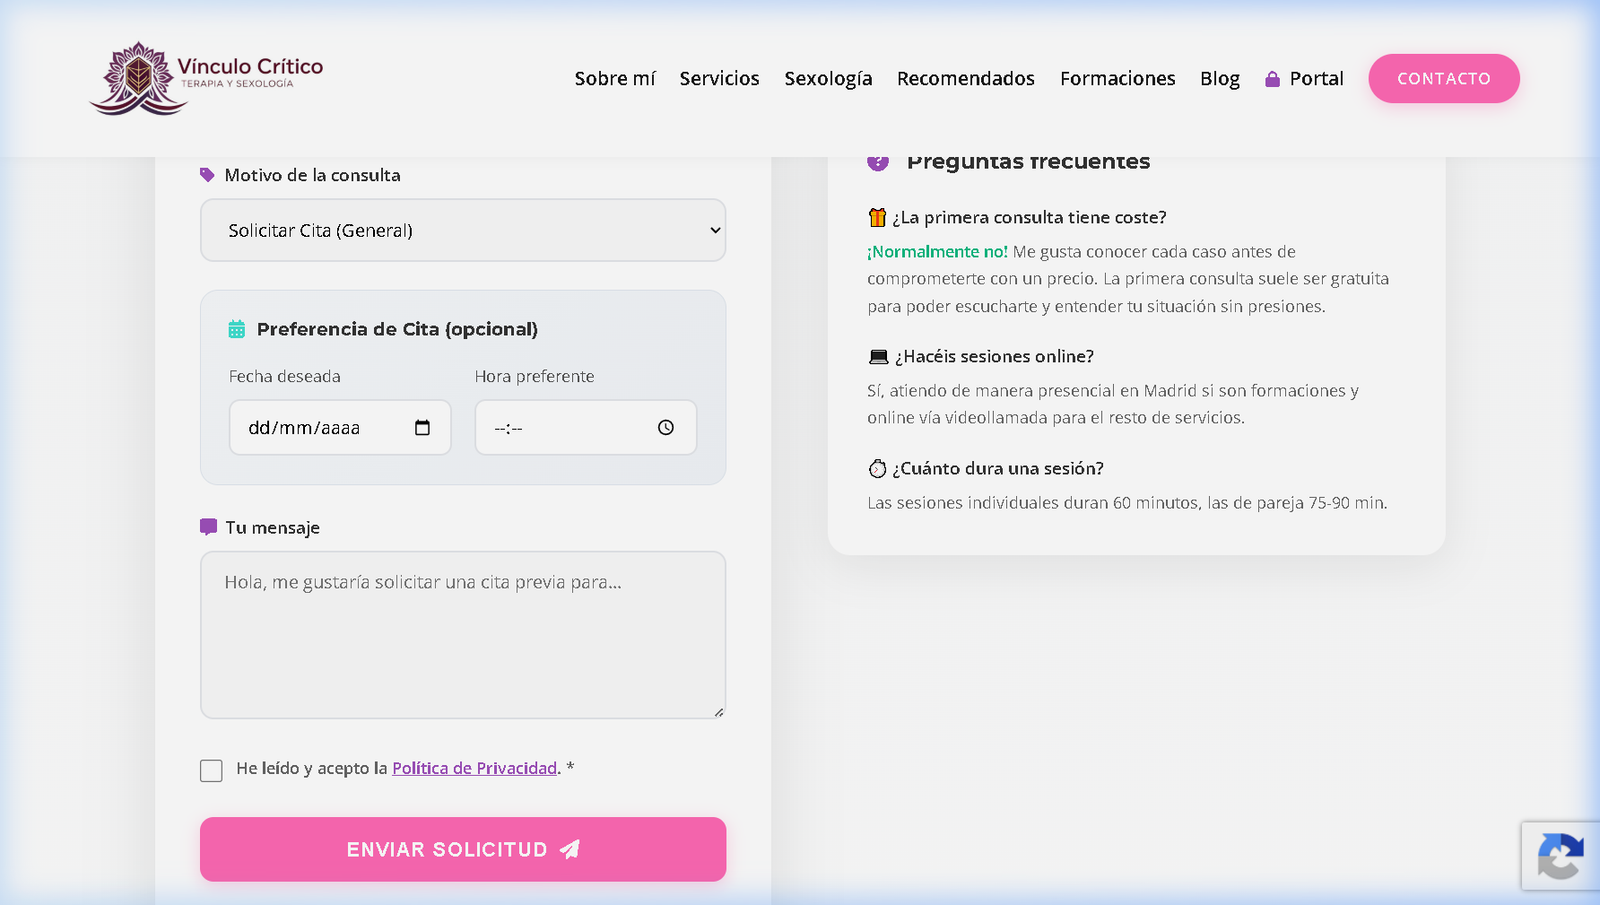Click the Fecha deseada date field

pos(340,428)
